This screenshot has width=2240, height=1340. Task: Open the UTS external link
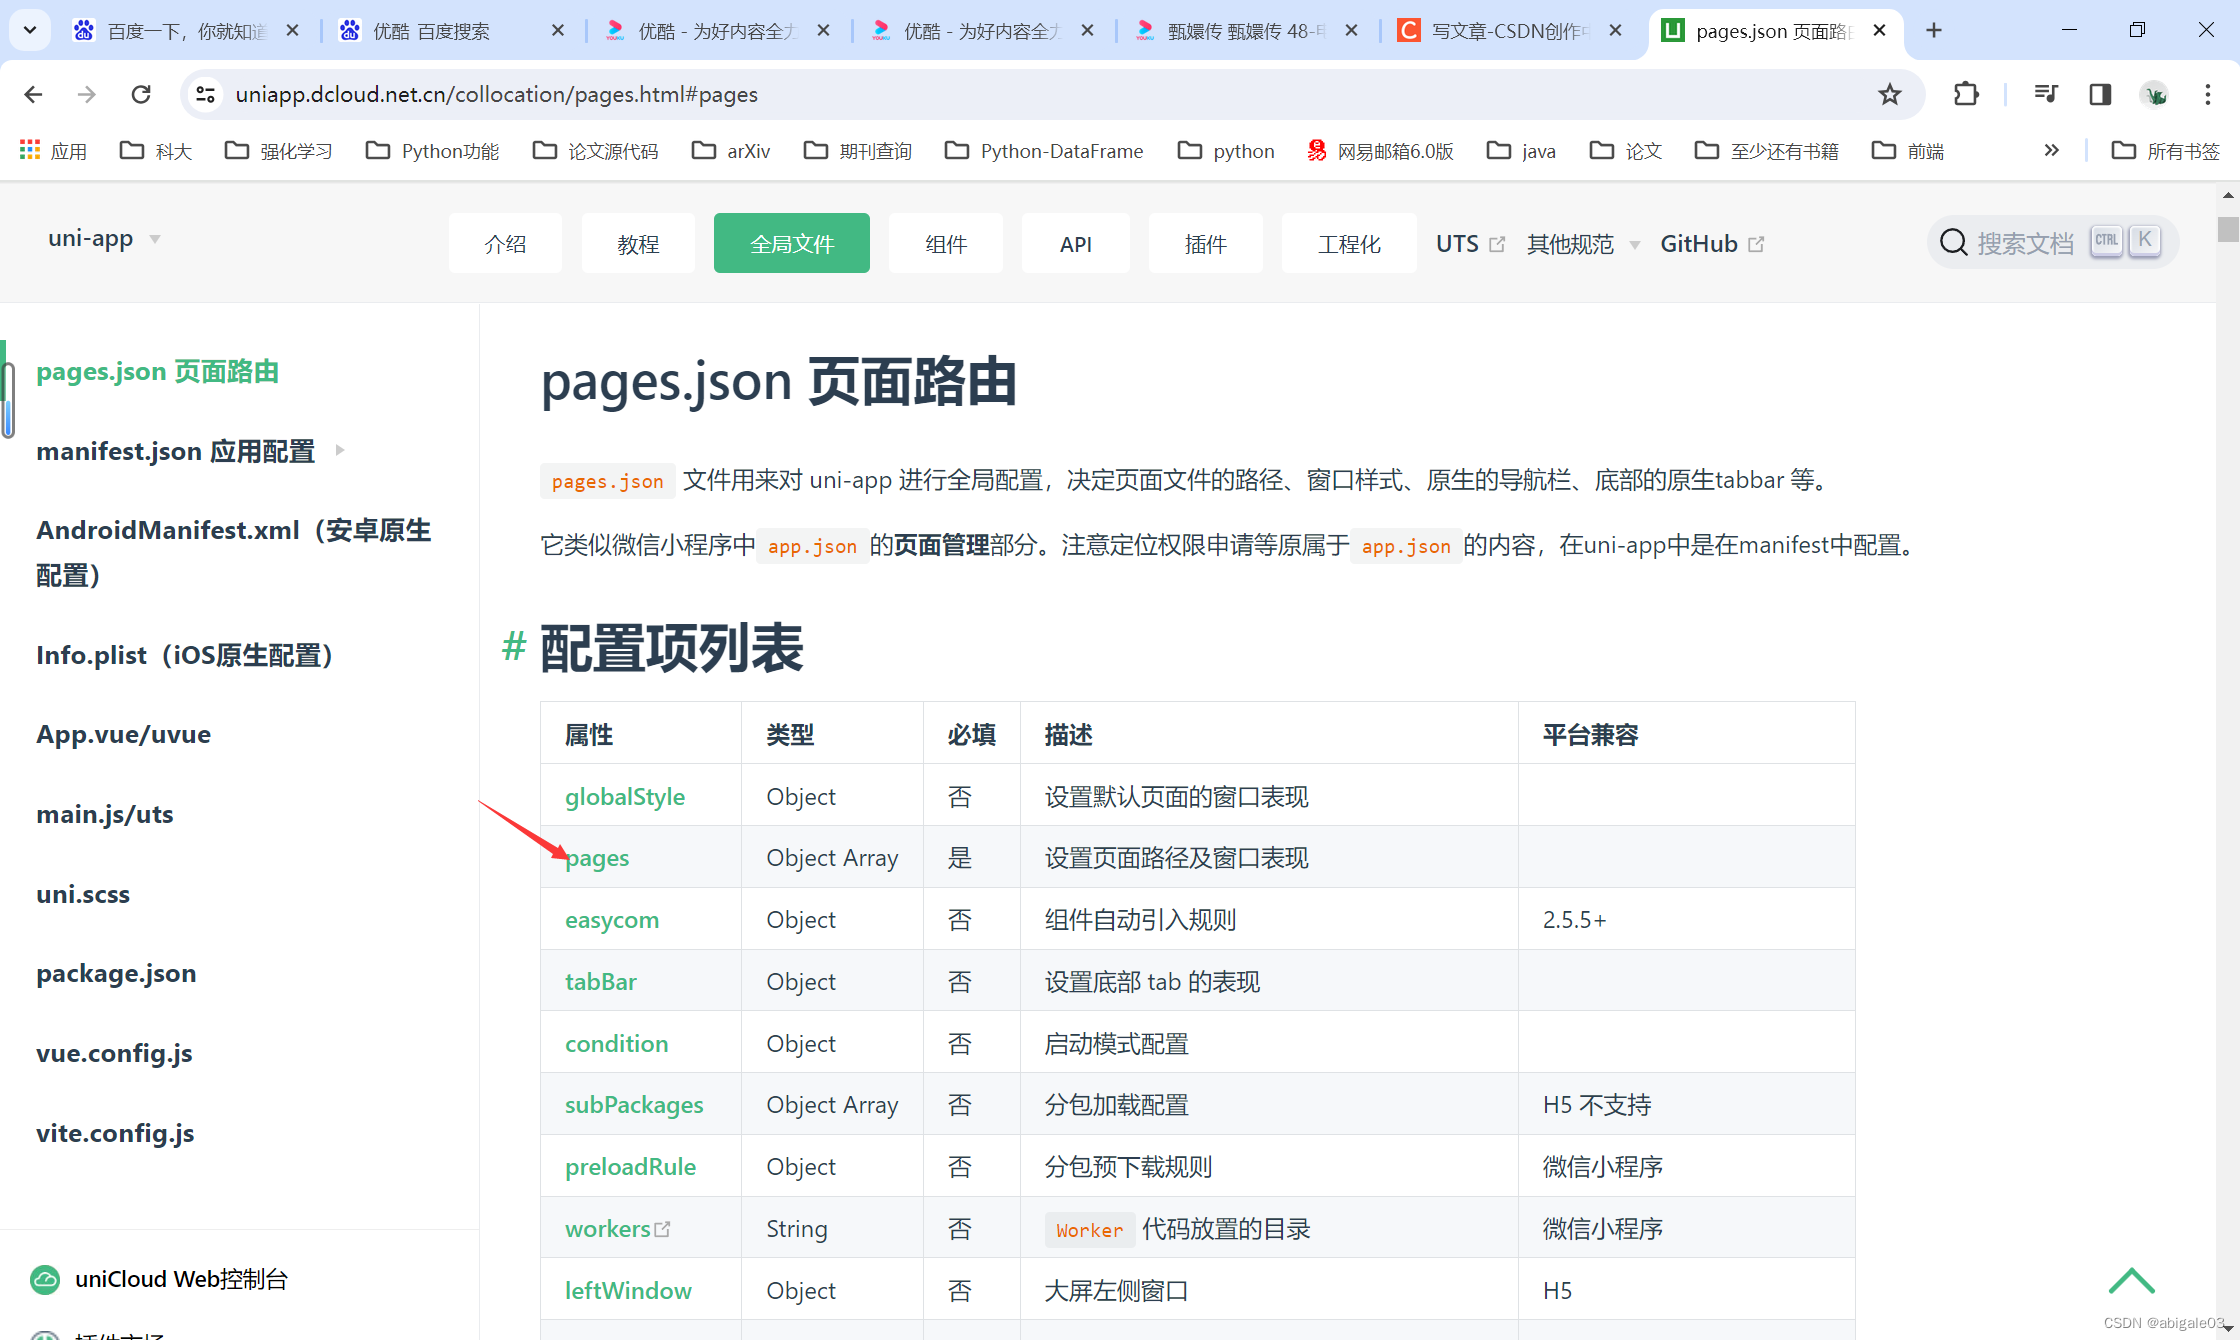tap(1470, 244)
